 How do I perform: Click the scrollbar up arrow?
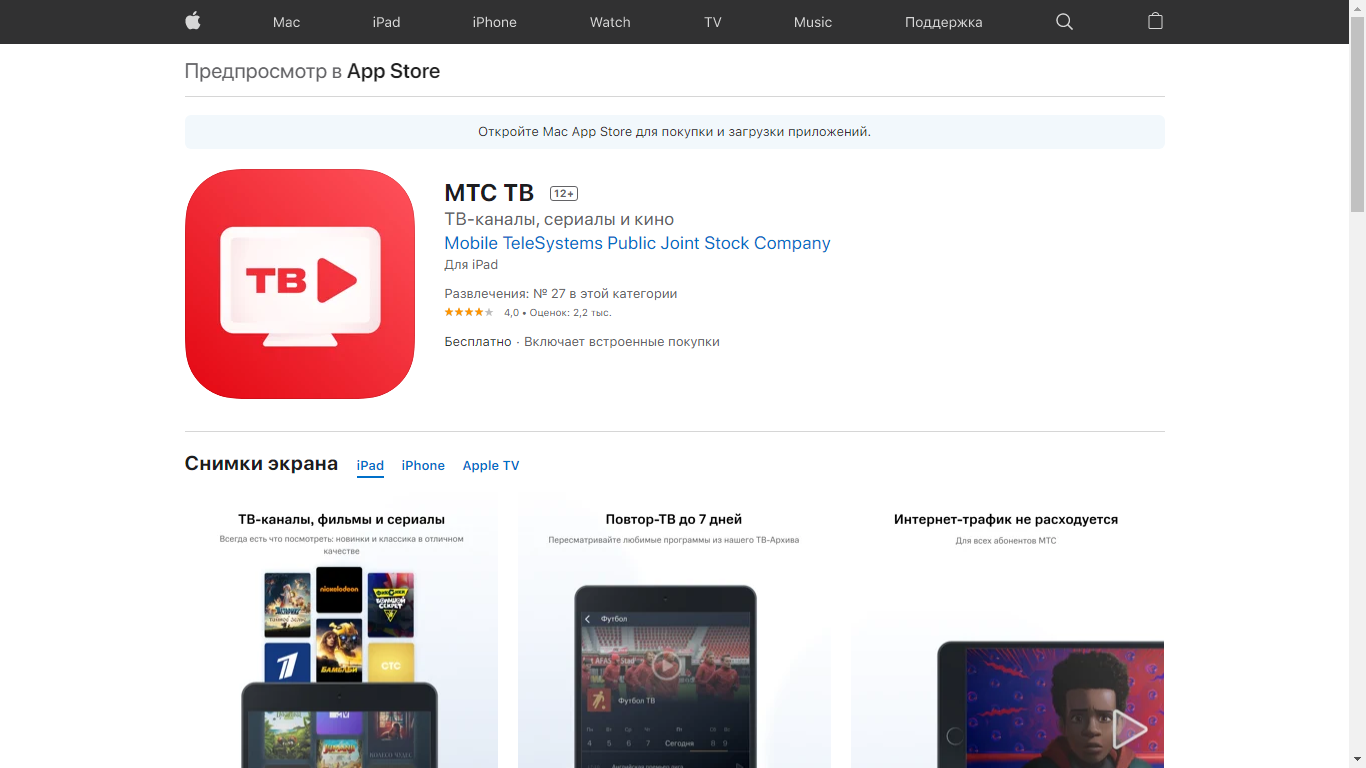point(1357,8)
